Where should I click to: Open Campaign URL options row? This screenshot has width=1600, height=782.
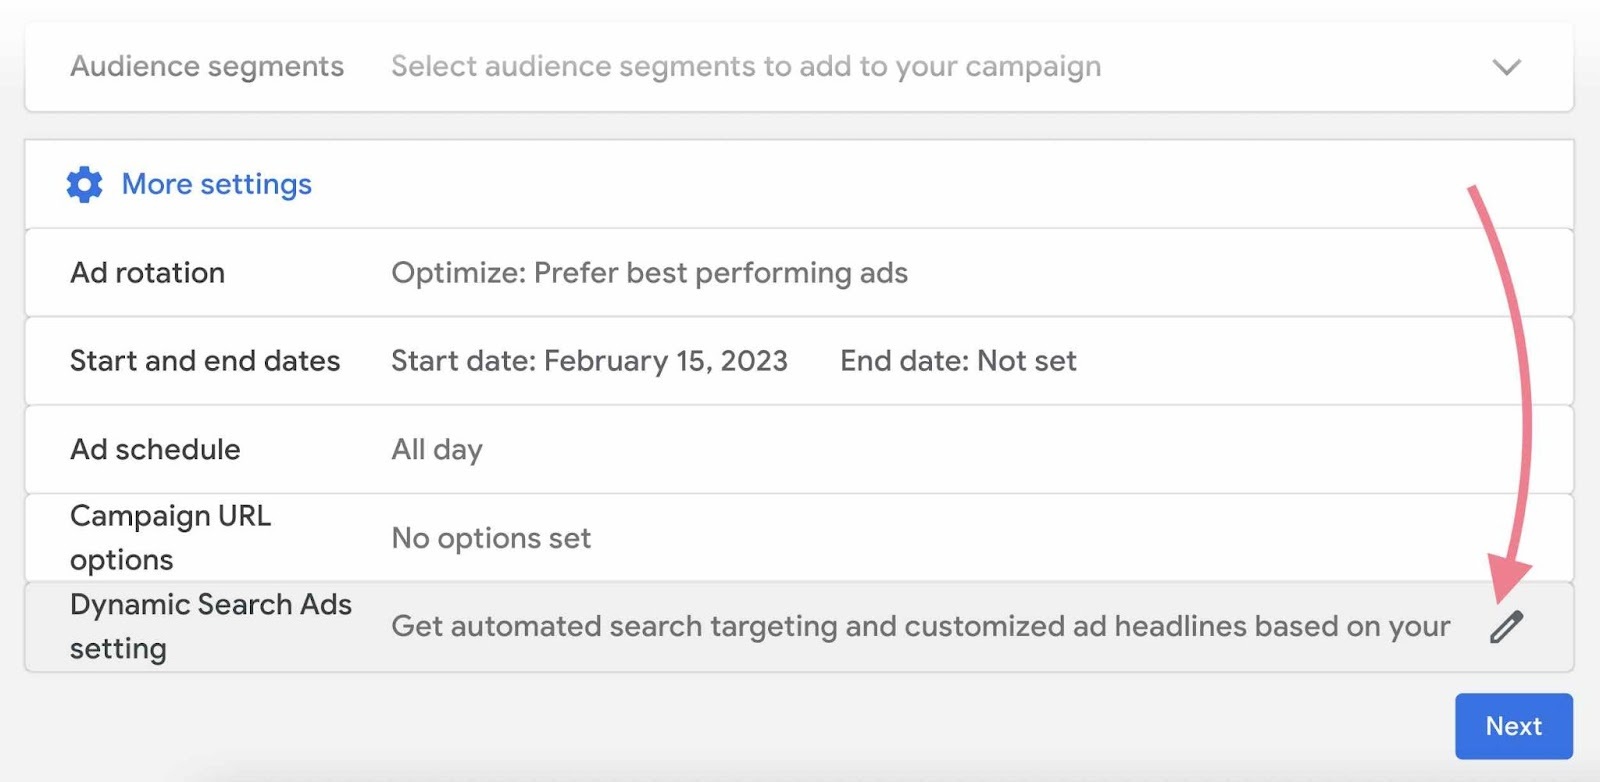pos(170,538)
